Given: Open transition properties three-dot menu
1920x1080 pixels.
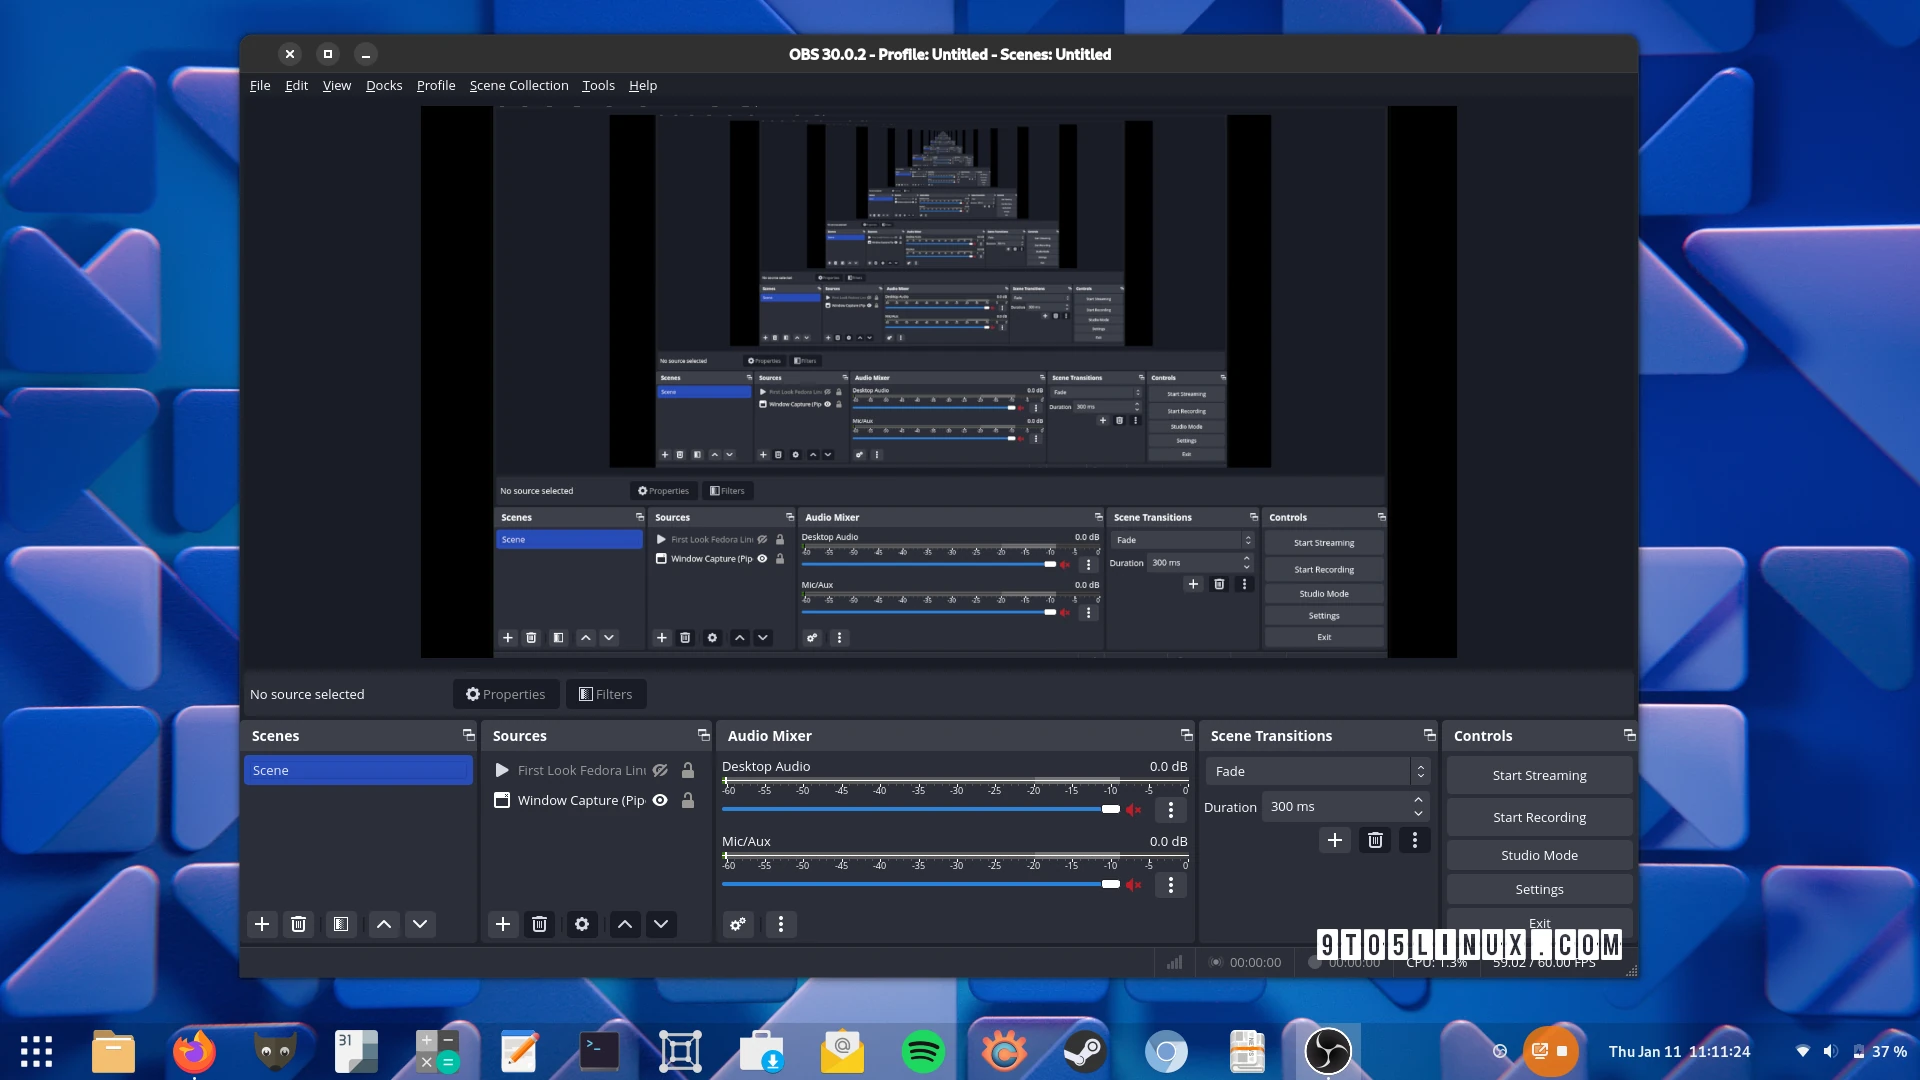Looking at the screenshot, I should click(1415, 840).
